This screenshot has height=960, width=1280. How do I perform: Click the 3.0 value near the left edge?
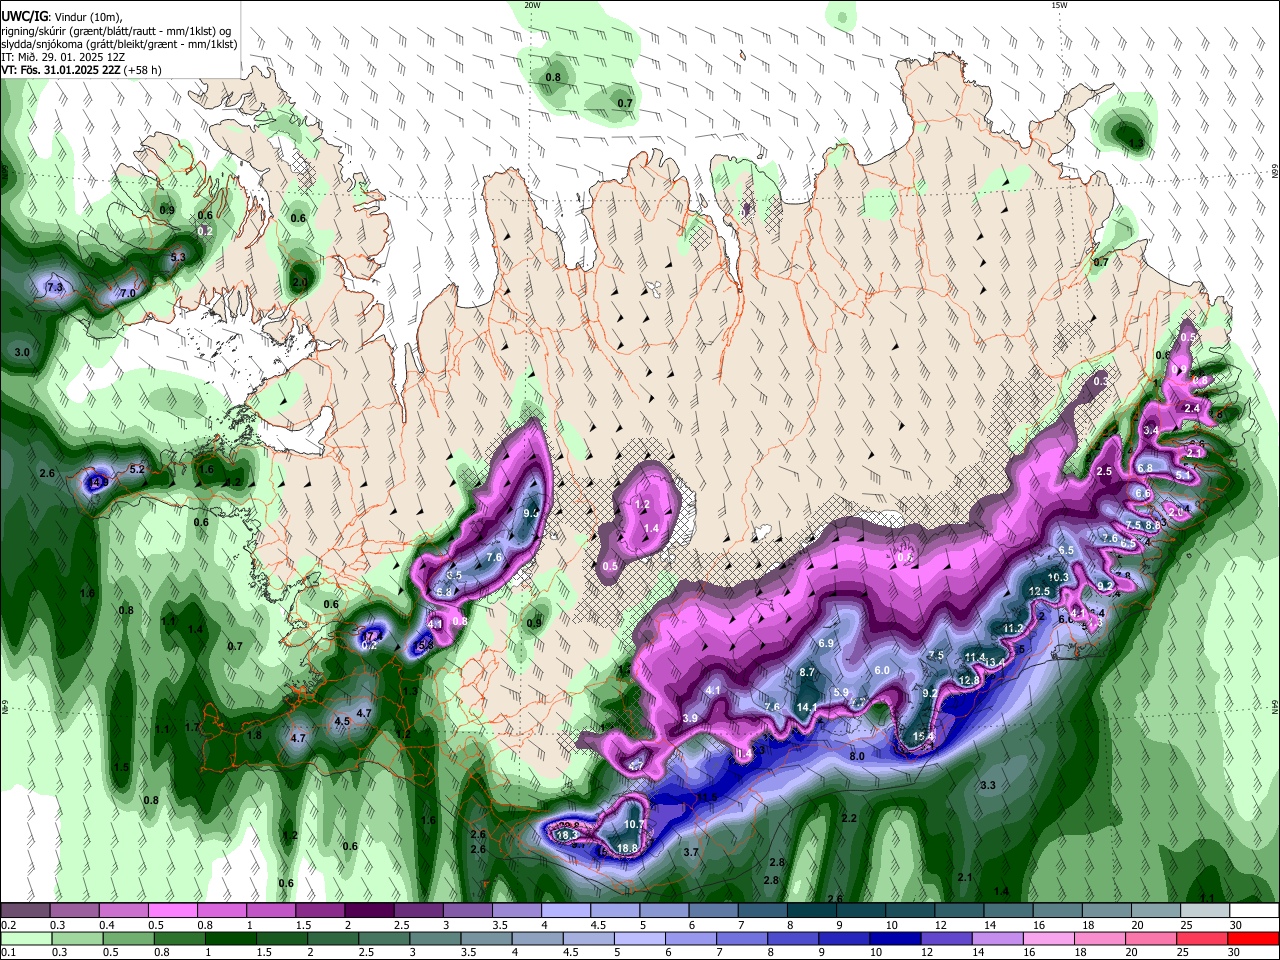point(22,353)
